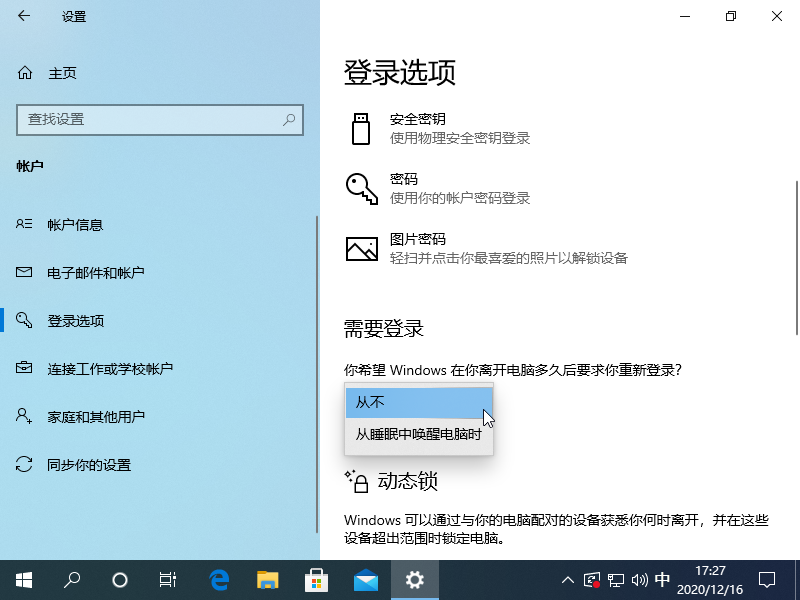Open 电子邮件和帐户 email accounts icon
The image size is (800, 600).
(22, 272)
